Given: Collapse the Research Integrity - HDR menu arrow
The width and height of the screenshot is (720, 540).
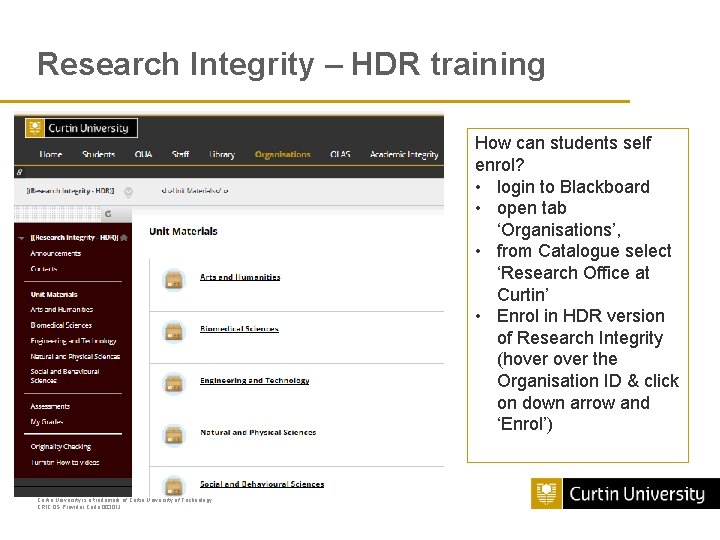Looking at the screenshot, I should [x=21, y=238].
